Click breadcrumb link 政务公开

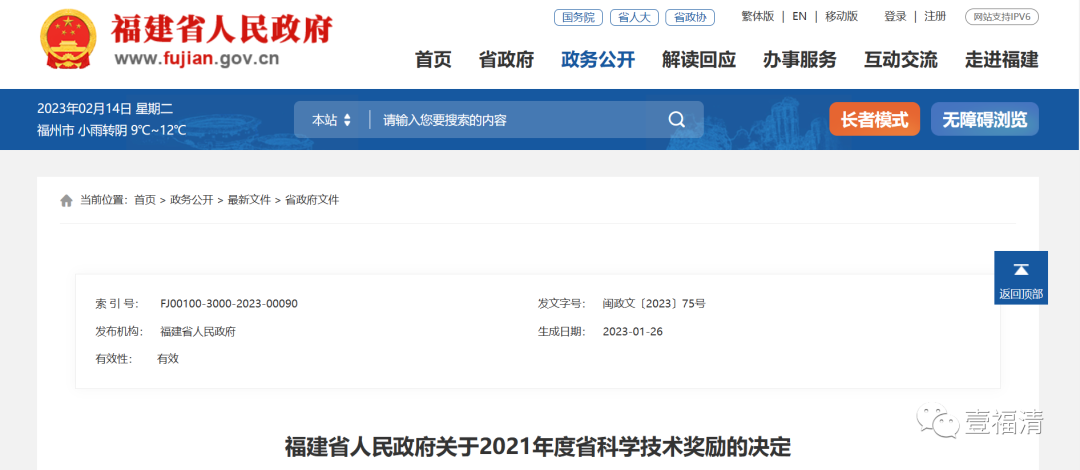point(191,201)
